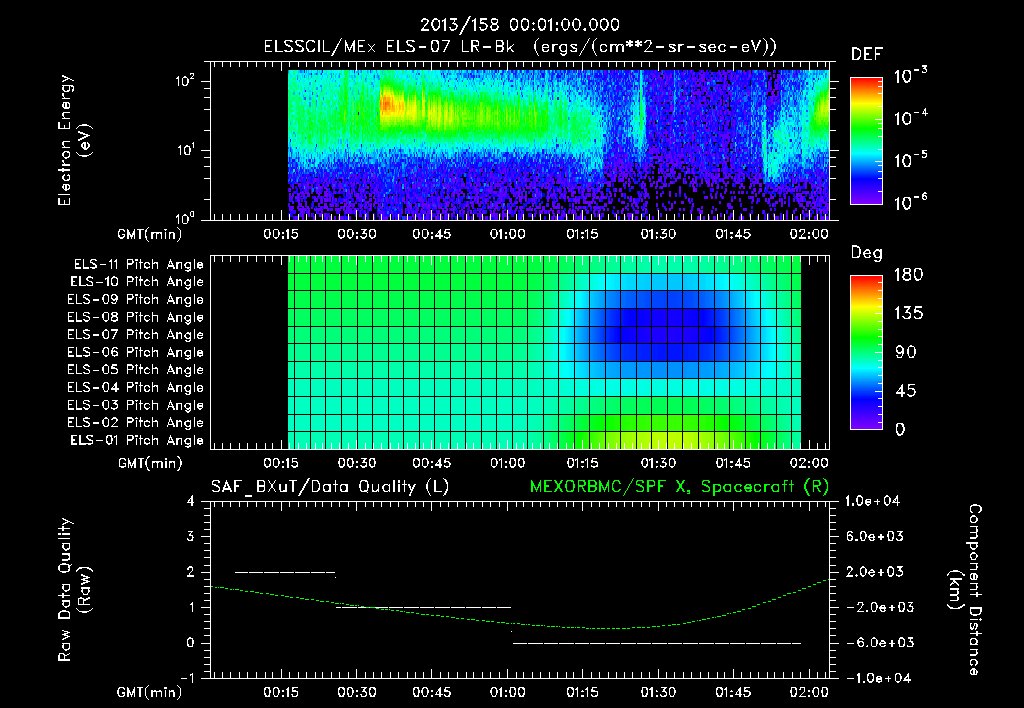This screenshot has height=708, width=1024.
Task: Click the 10^-3 value on DEF scale
Action: coord(910,76)
